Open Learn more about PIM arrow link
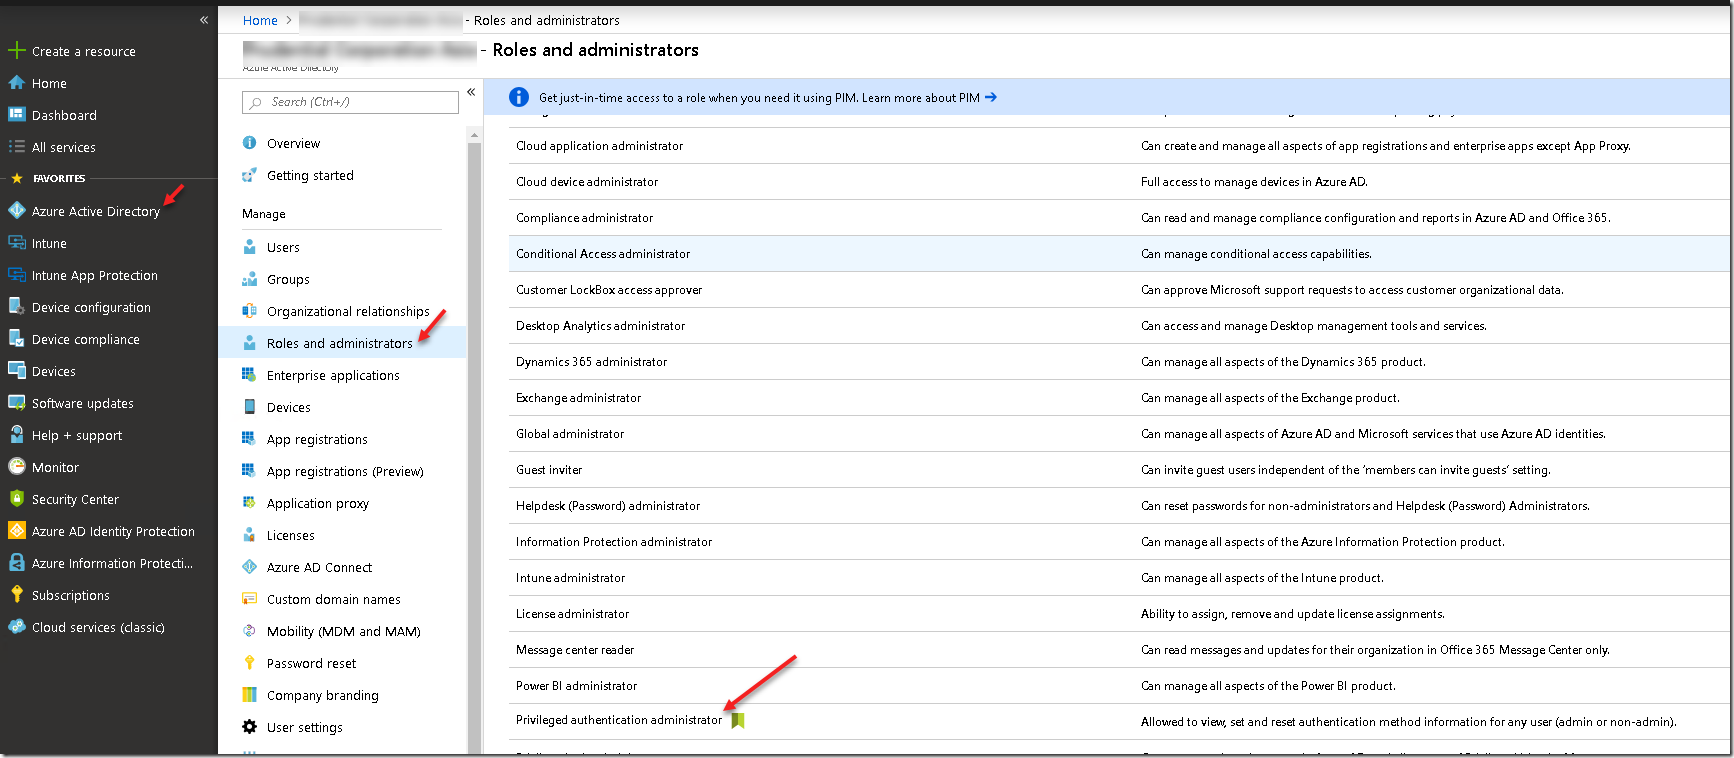1734x758 pixels. tap(991, 97)
